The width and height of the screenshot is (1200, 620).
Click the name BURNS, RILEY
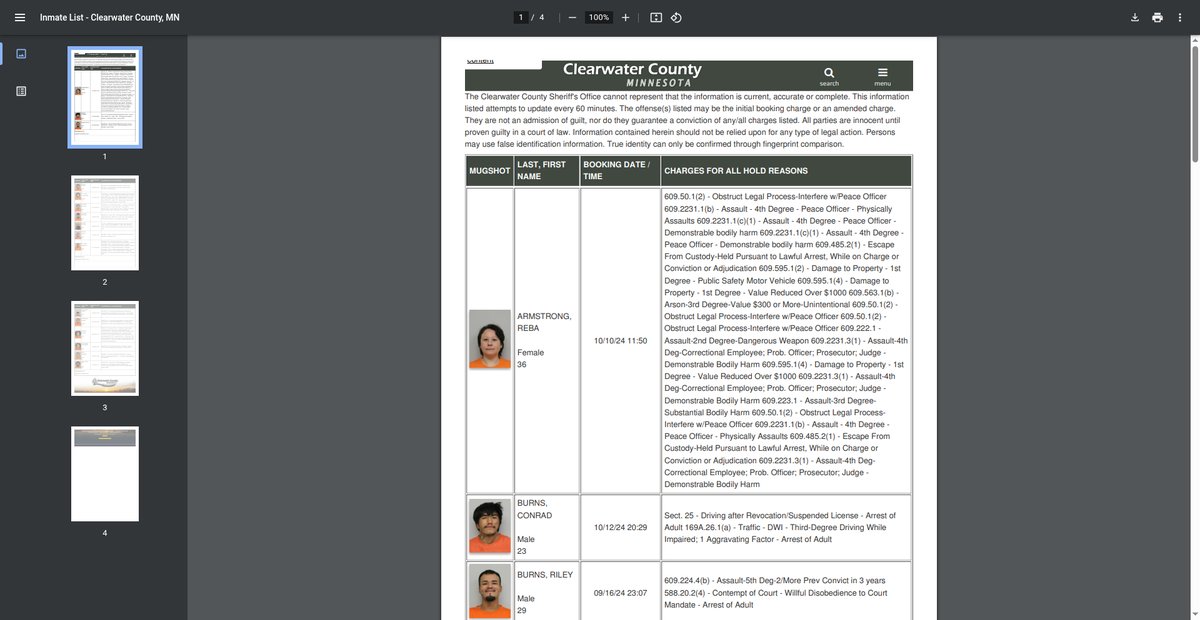(546, 574)
